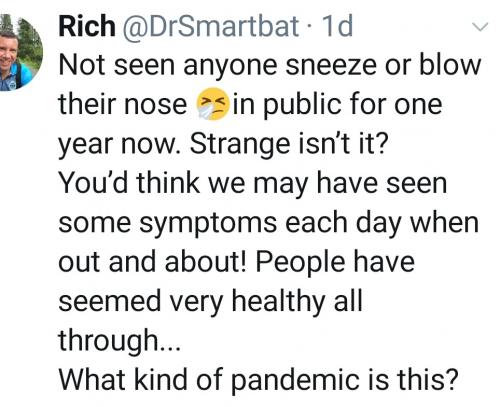This screenshot has width=500, height=407.
Task: Click the words 'People have' in the tweet
Action: [x=335, y=263]
